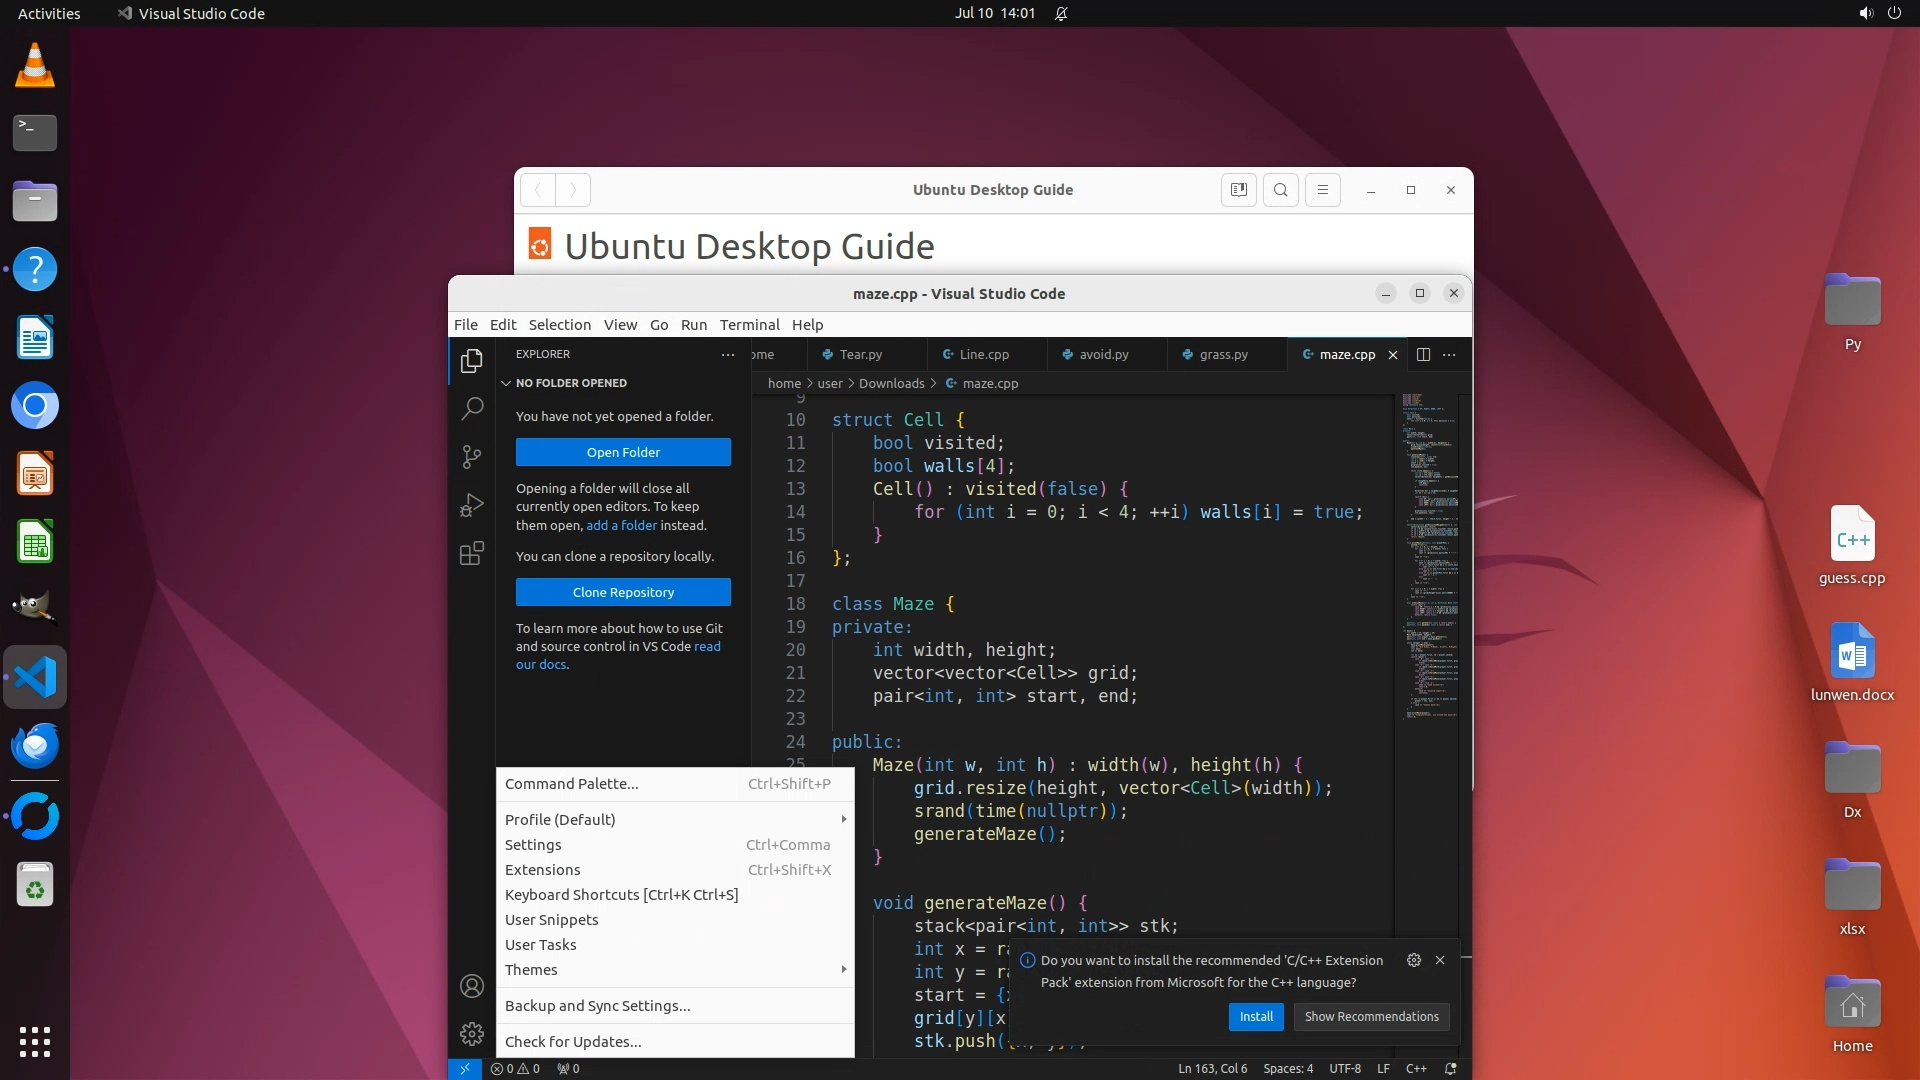Switch to the avoid.py tab

tap(1103, 354)
